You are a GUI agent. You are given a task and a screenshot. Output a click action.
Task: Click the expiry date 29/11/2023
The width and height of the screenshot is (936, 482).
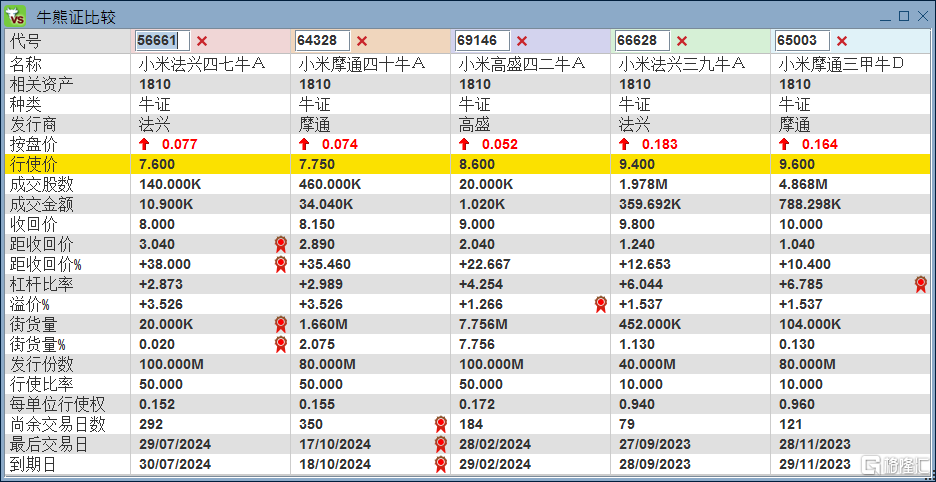(814, 465)
